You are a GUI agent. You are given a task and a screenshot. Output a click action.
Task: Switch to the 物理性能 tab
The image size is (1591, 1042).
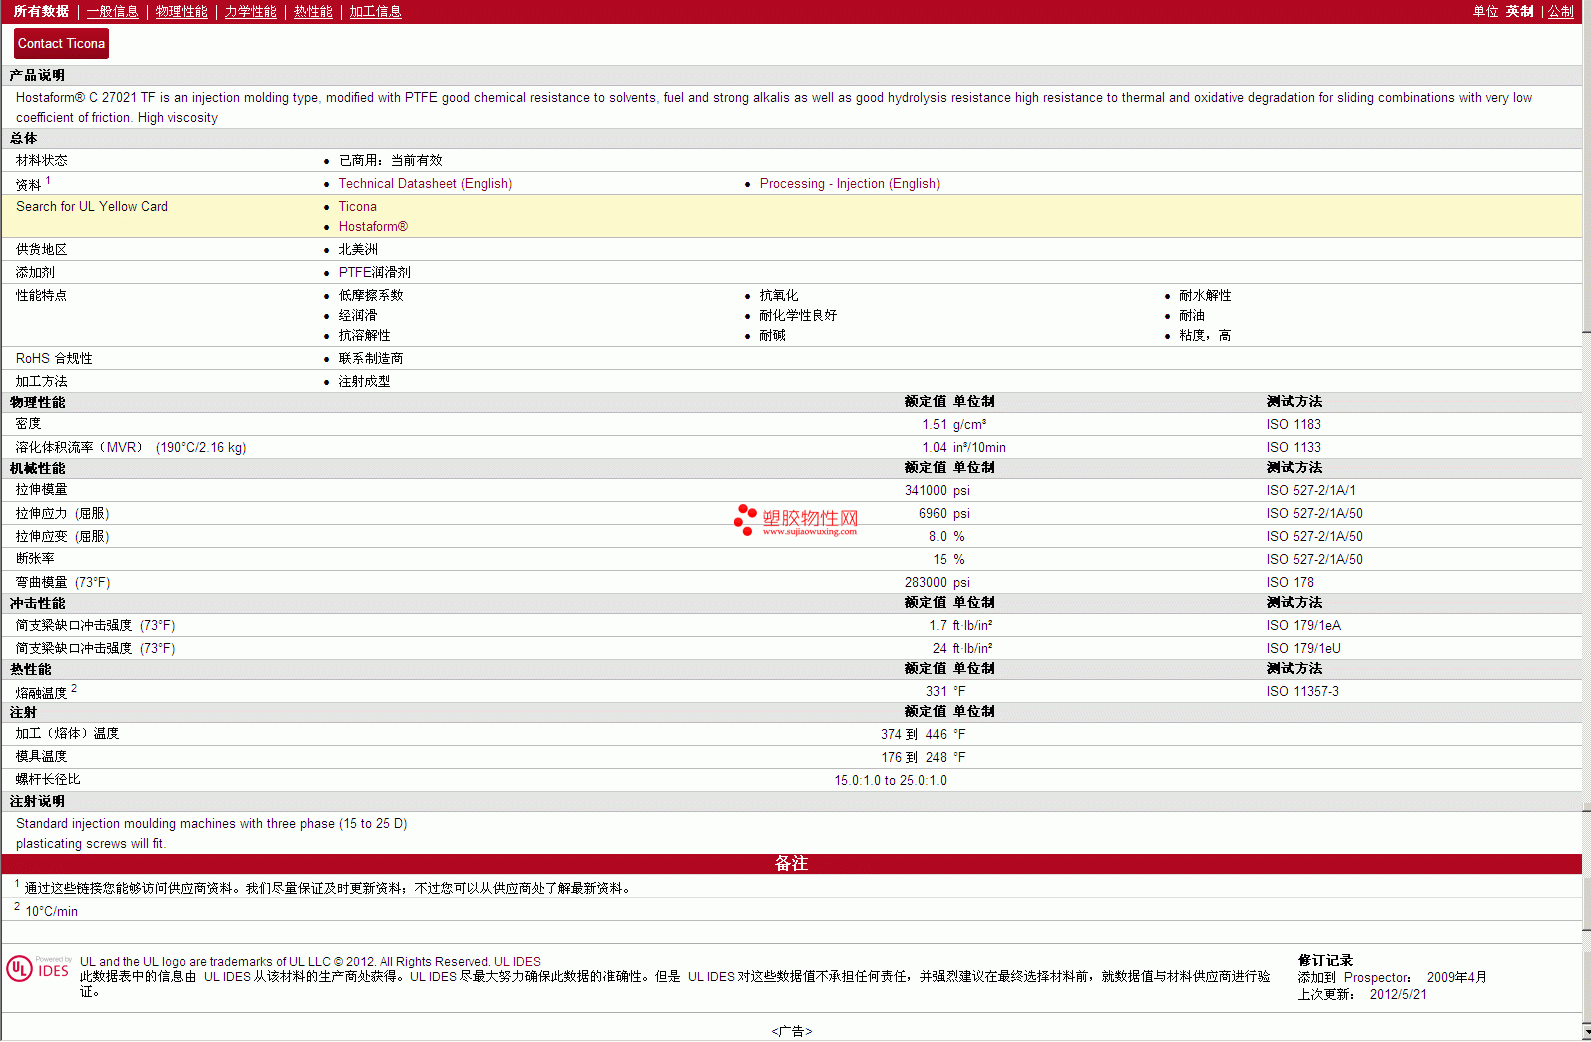182,12
